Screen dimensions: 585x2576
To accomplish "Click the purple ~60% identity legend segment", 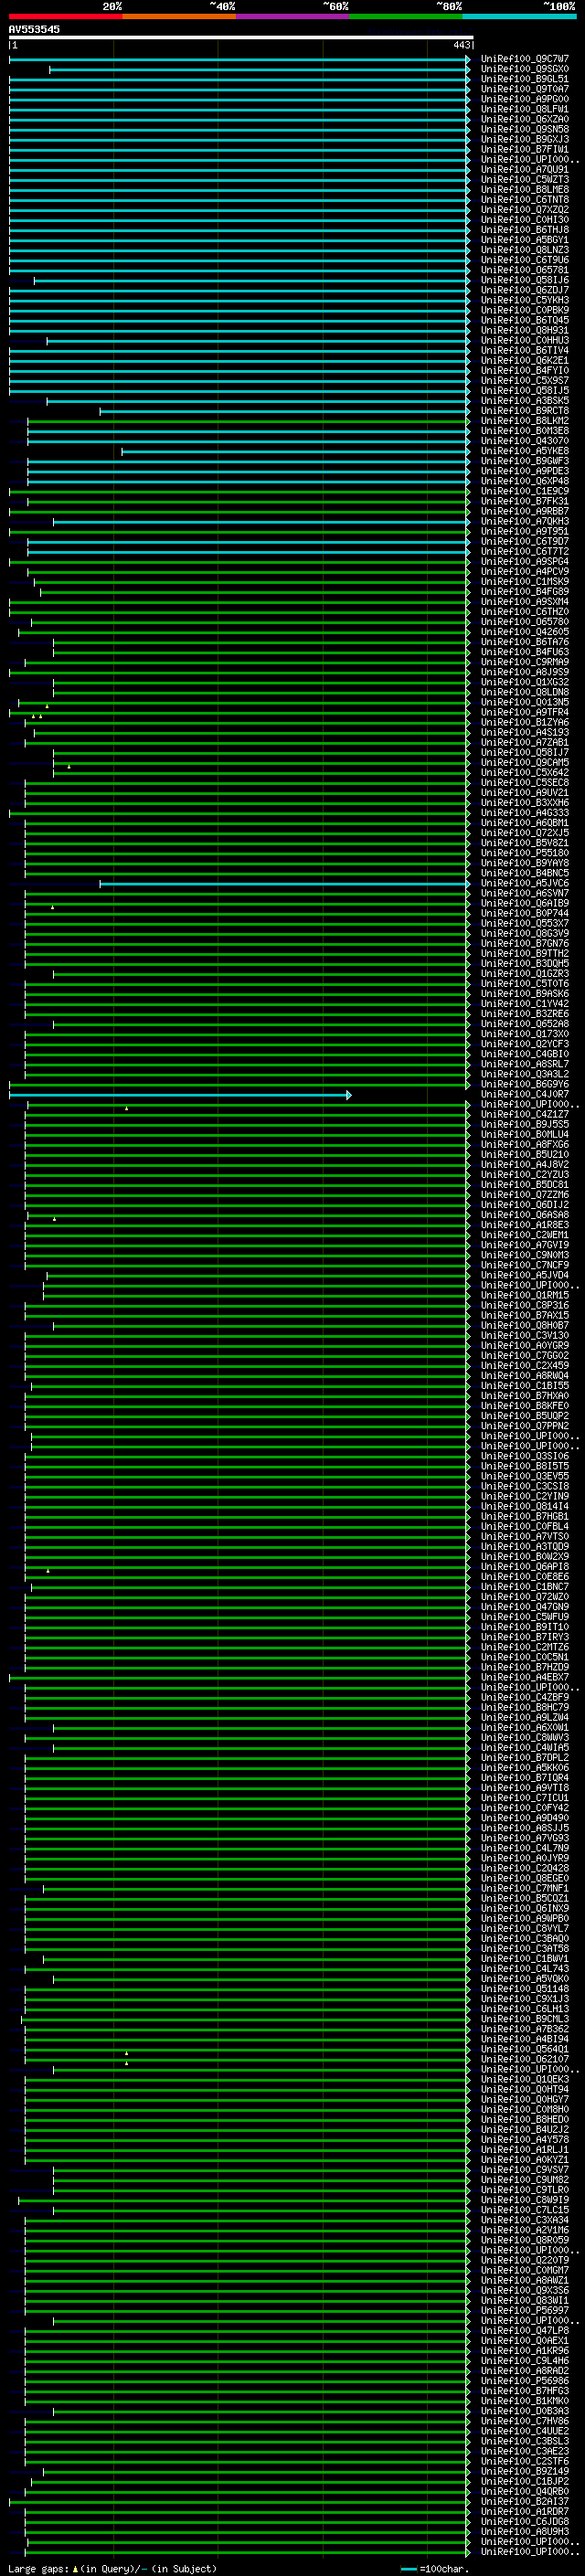I will coord(292,16).
